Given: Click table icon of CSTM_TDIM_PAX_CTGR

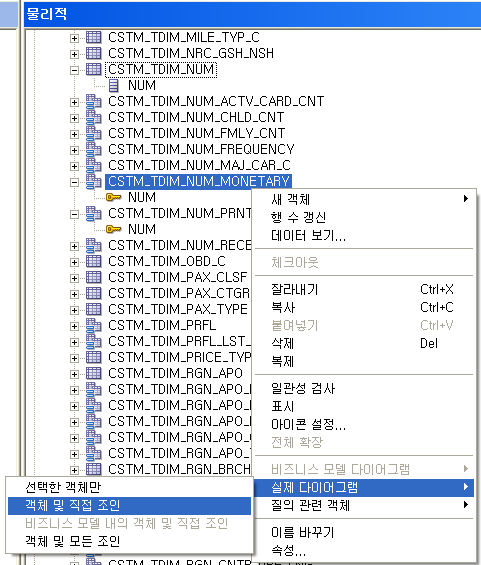Looking at the screenshot, I should pos(94,293).
